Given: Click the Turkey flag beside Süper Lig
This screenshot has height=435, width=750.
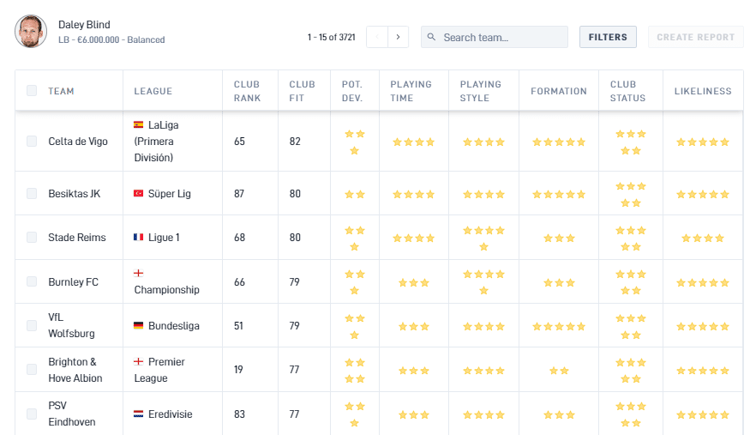Looking at the screenshot, I should (138, 193).
